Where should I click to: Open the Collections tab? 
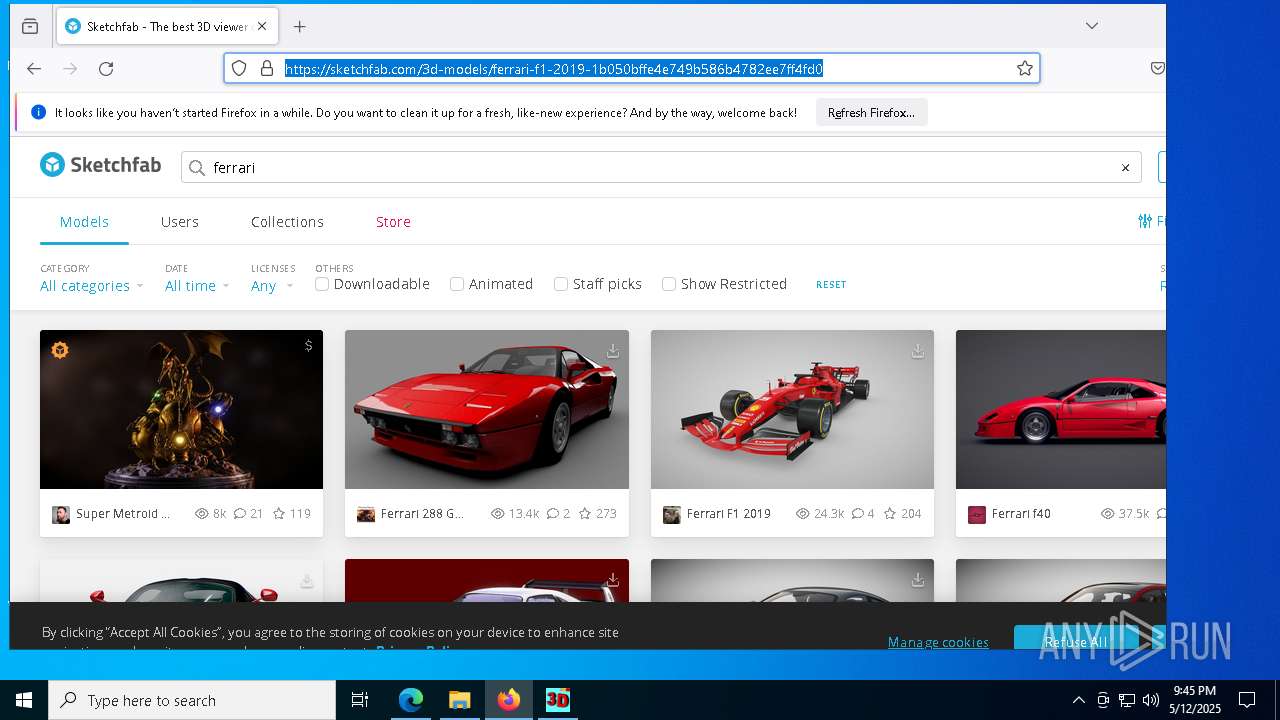coord(287,222)
